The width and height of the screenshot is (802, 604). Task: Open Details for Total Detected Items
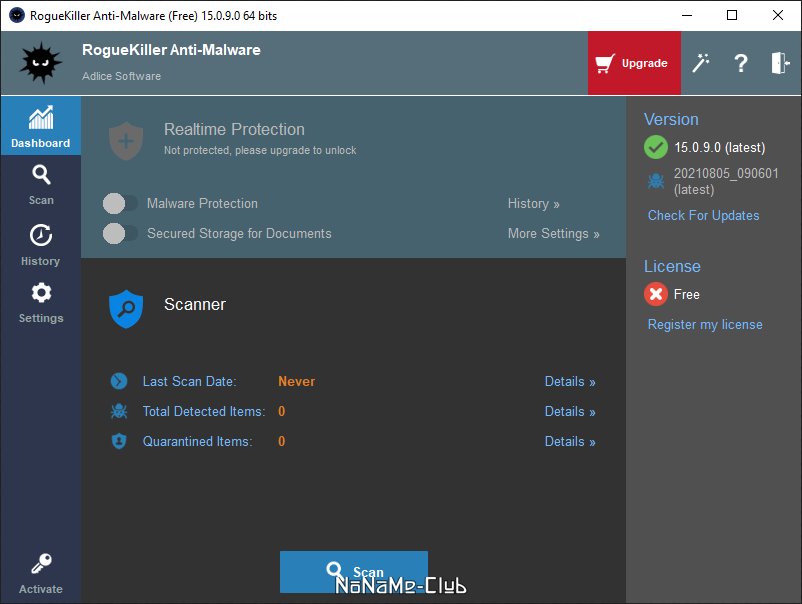[570, 412]
